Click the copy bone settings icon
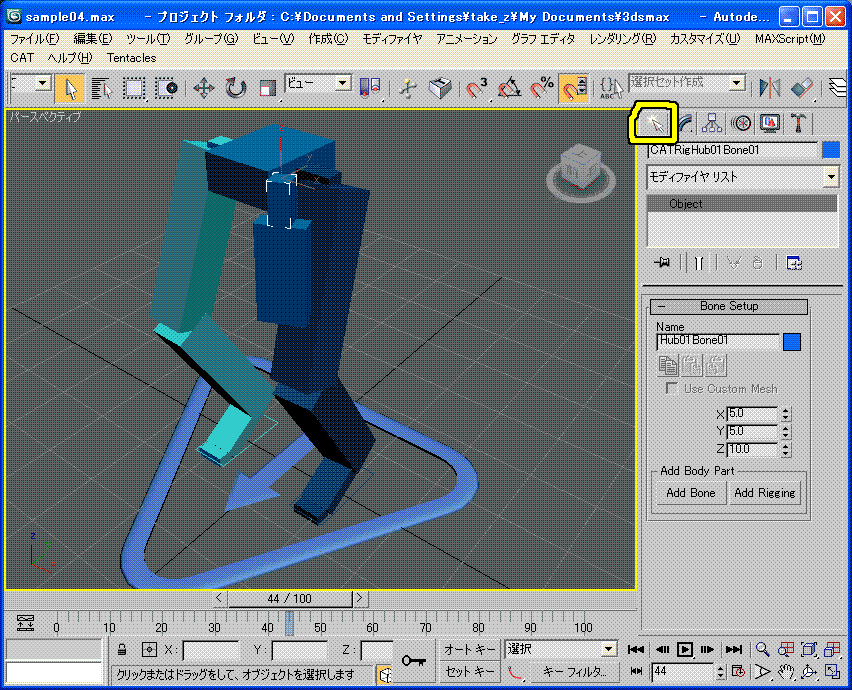This screenshot has height=690, width=852. (x=668, y=366)
